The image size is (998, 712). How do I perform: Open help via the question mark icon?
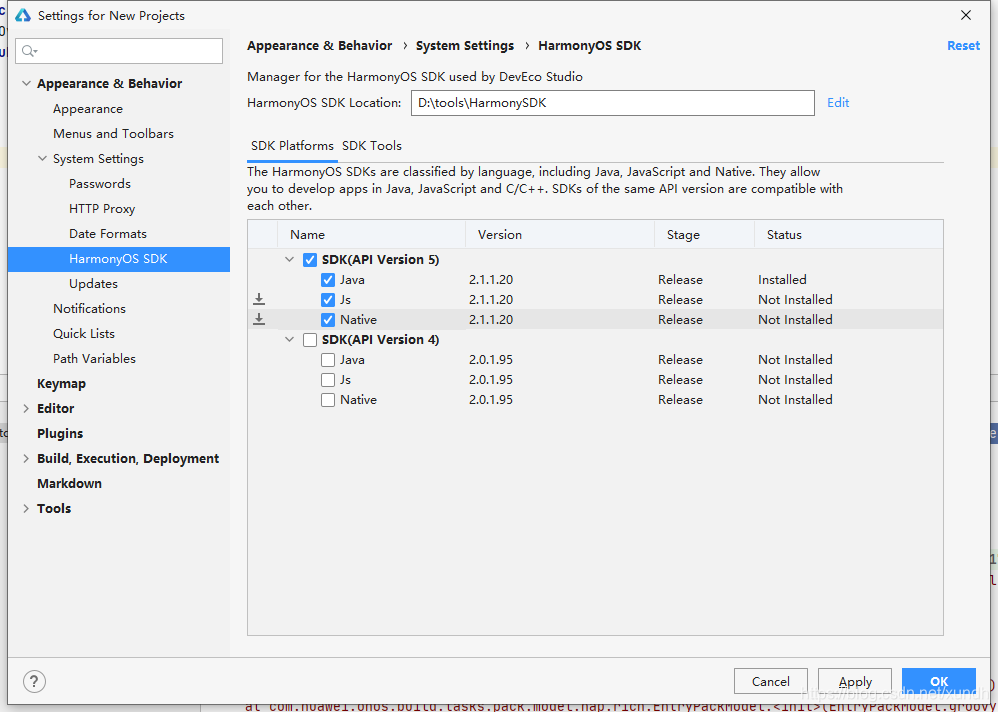34,681
